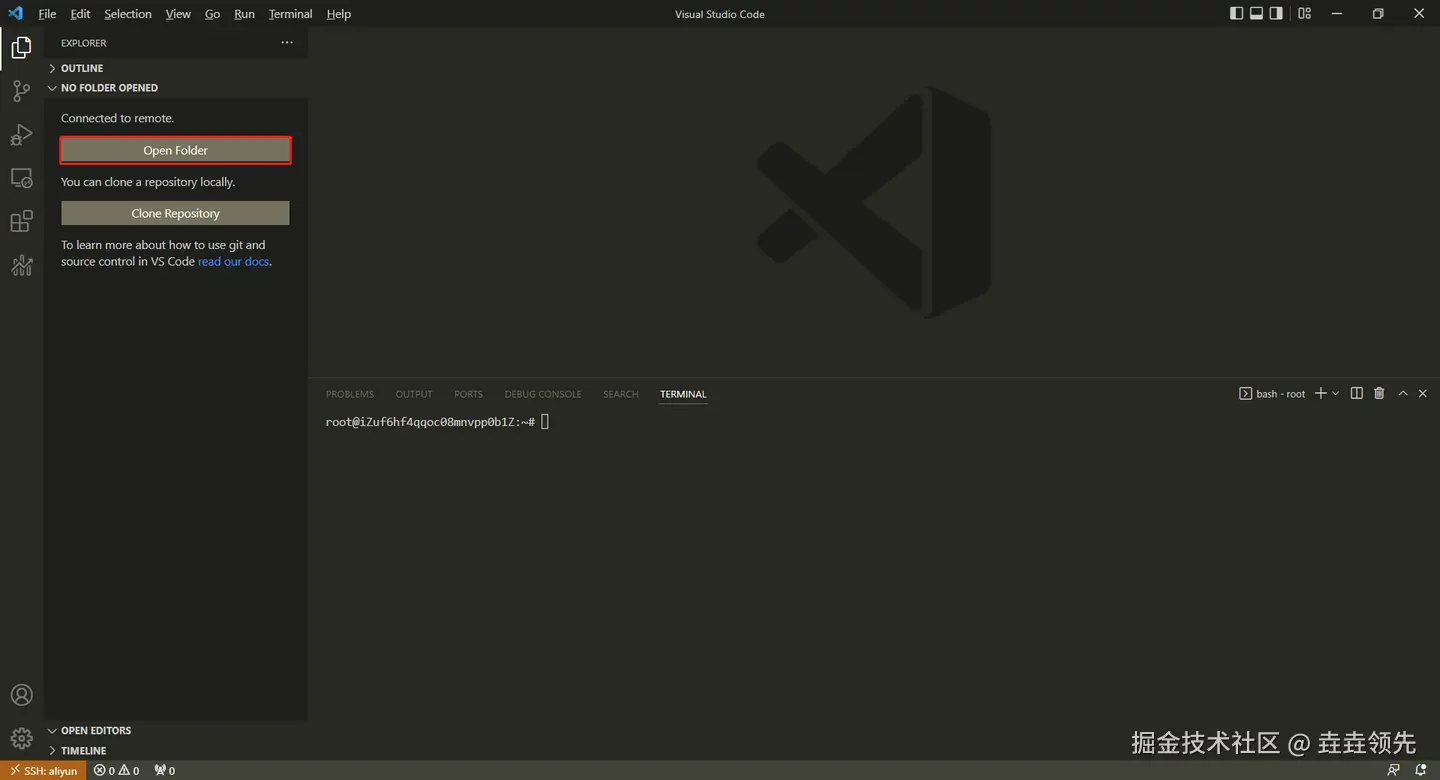Switch to the PORTS panel tab
Screen dimensions: 1440x780
pos(468,394)
